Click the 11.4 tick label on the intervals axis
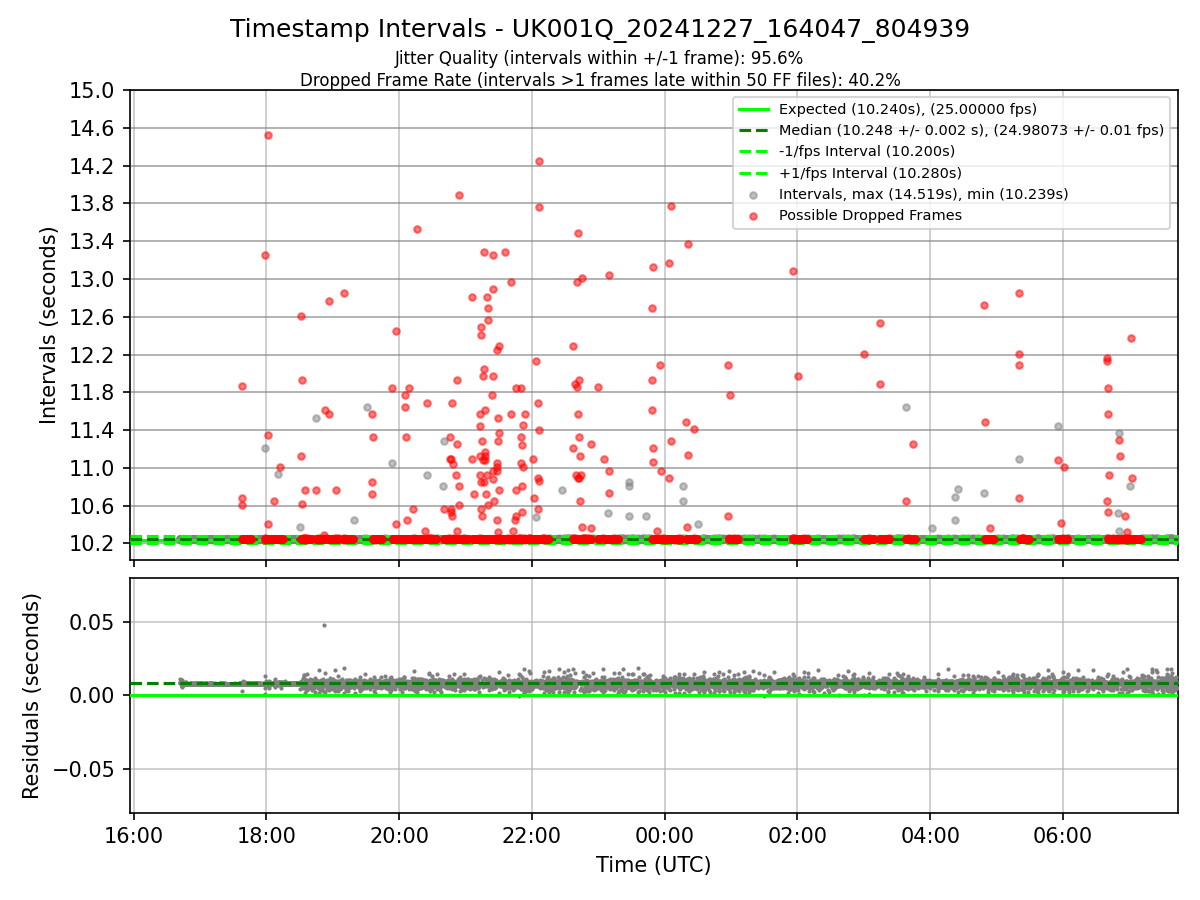This screenshot has height=900, width=1200. pyautogui.click(x=94, y=430)
